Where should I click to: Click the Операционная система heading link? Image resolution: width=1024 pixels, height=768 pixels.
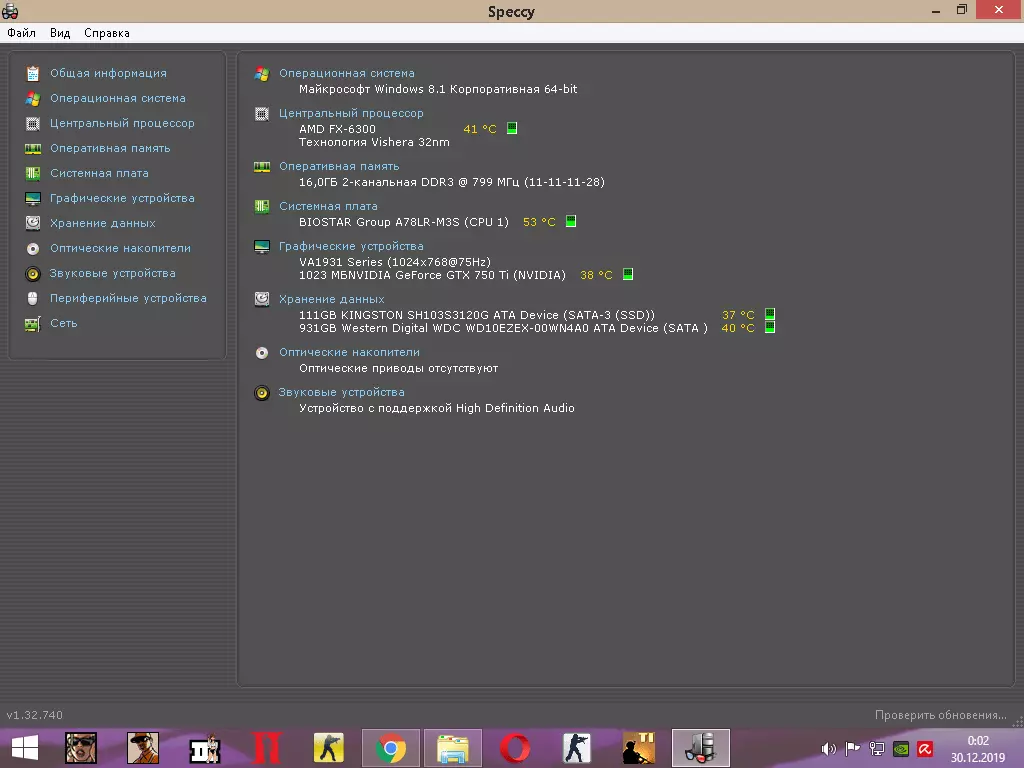pyautogui.click(x=346, y=73)
